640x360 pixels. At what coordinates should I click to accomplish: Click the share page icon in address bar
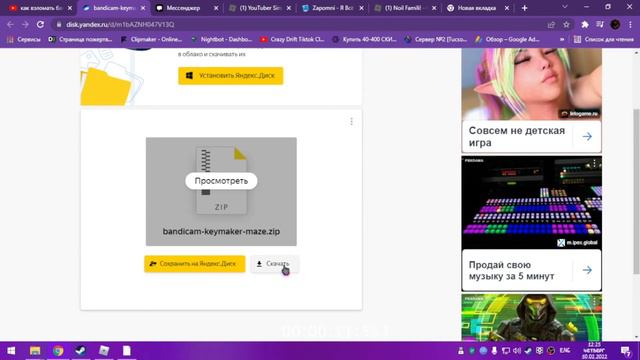tap(551, 24)
